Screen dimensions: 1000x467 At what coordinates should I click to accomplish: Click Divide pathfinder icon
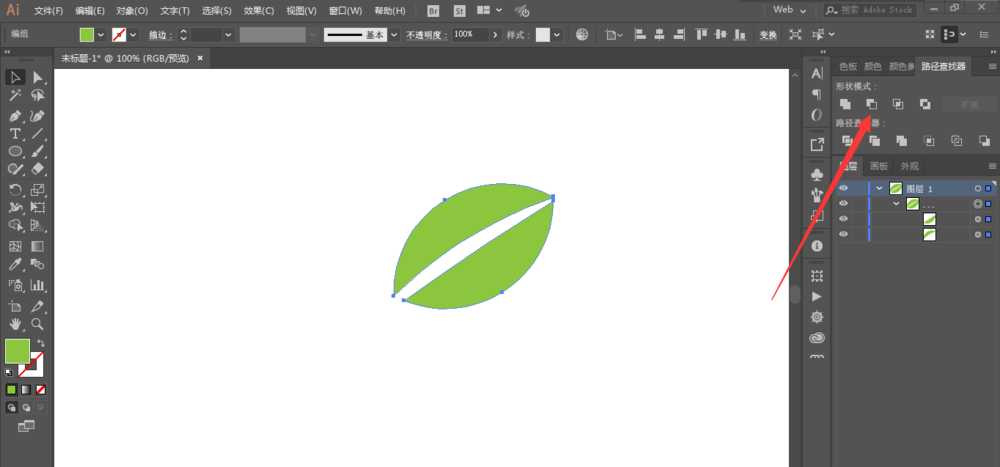pyautogui.click(x=848, y=141)
